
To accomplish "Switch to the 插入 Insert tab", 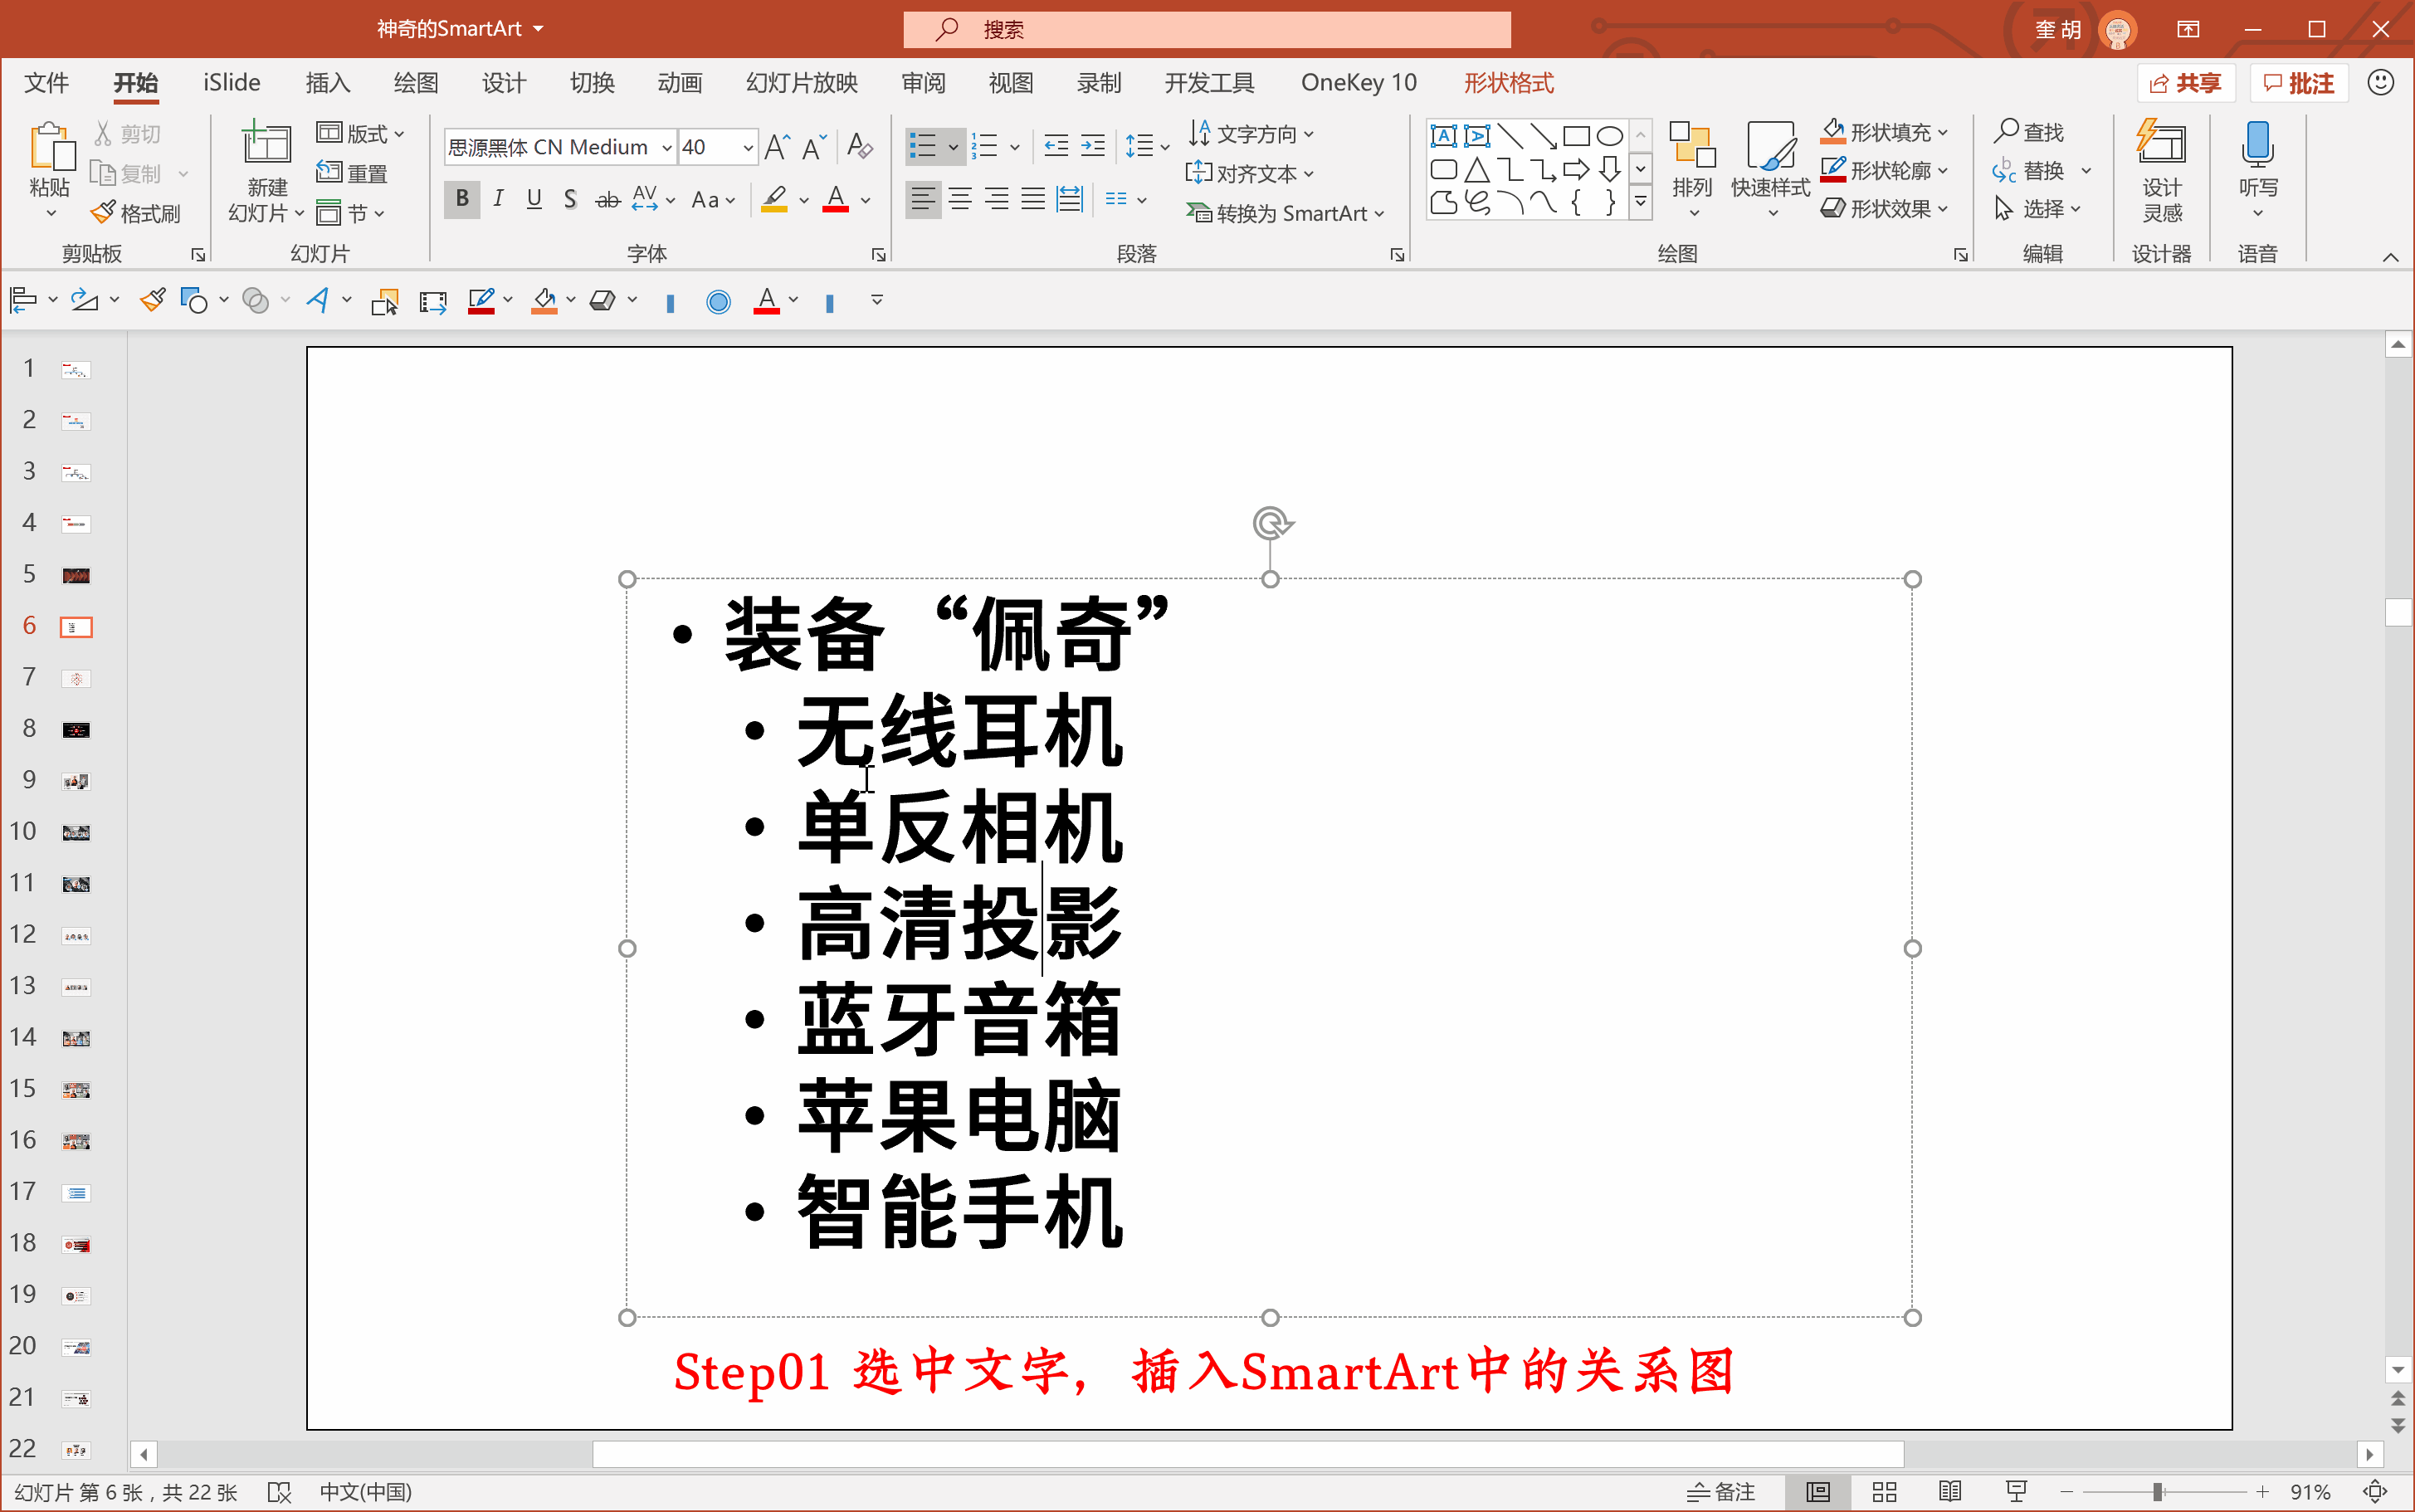I will point(328,83).
